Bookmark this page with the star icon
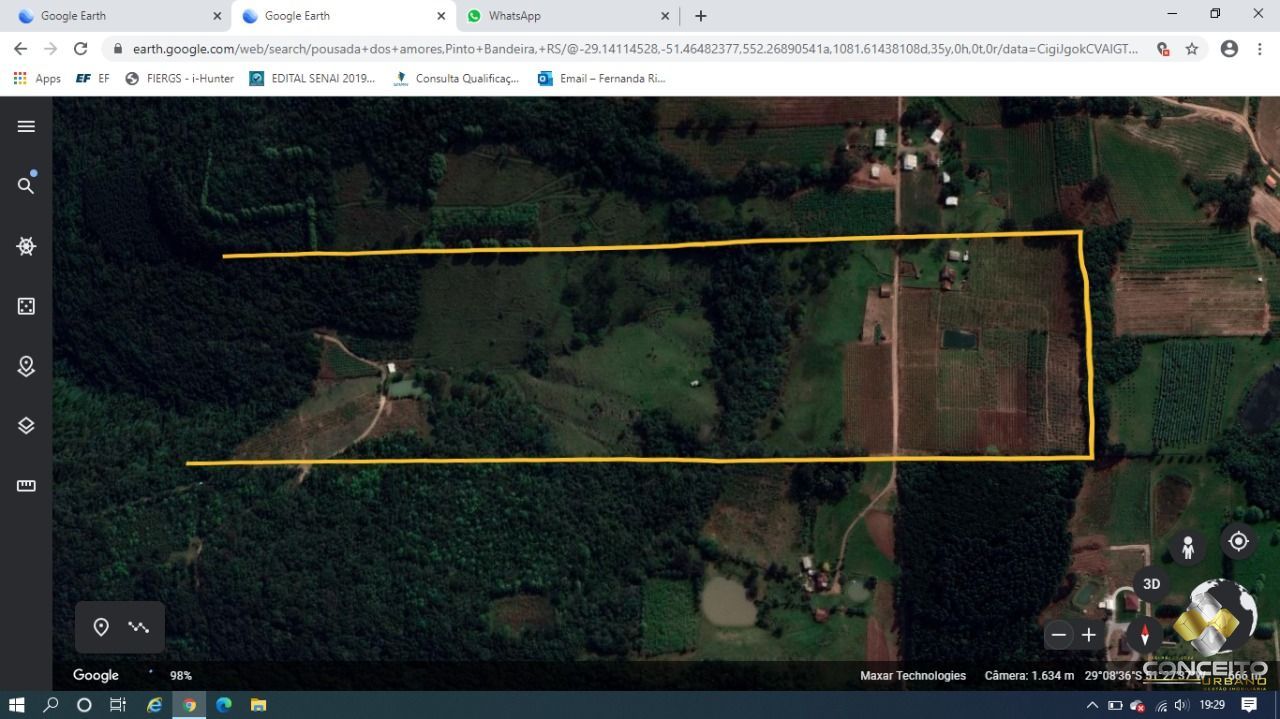 click(x=1192, y=48)
